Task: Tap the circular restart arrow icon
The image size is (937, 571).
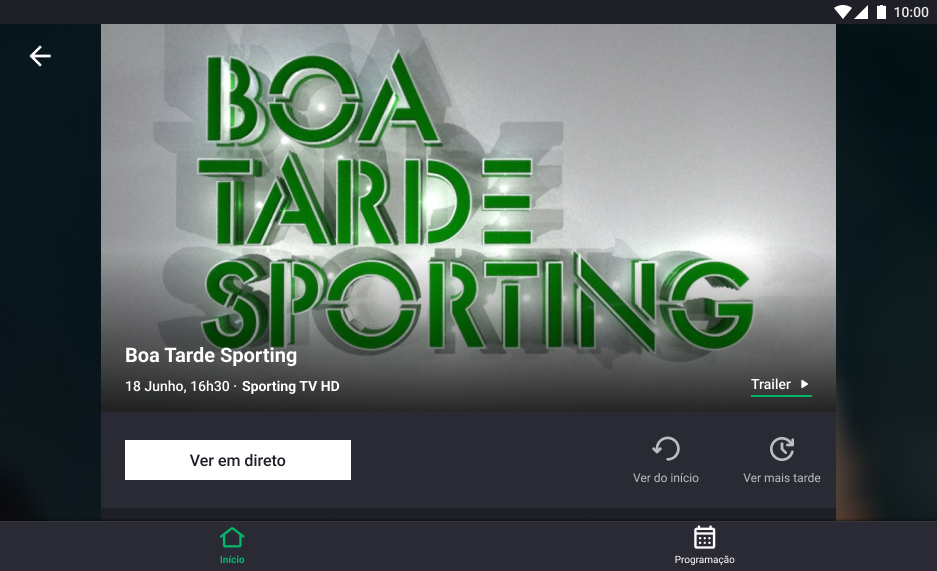Action: tap(666, 449)
